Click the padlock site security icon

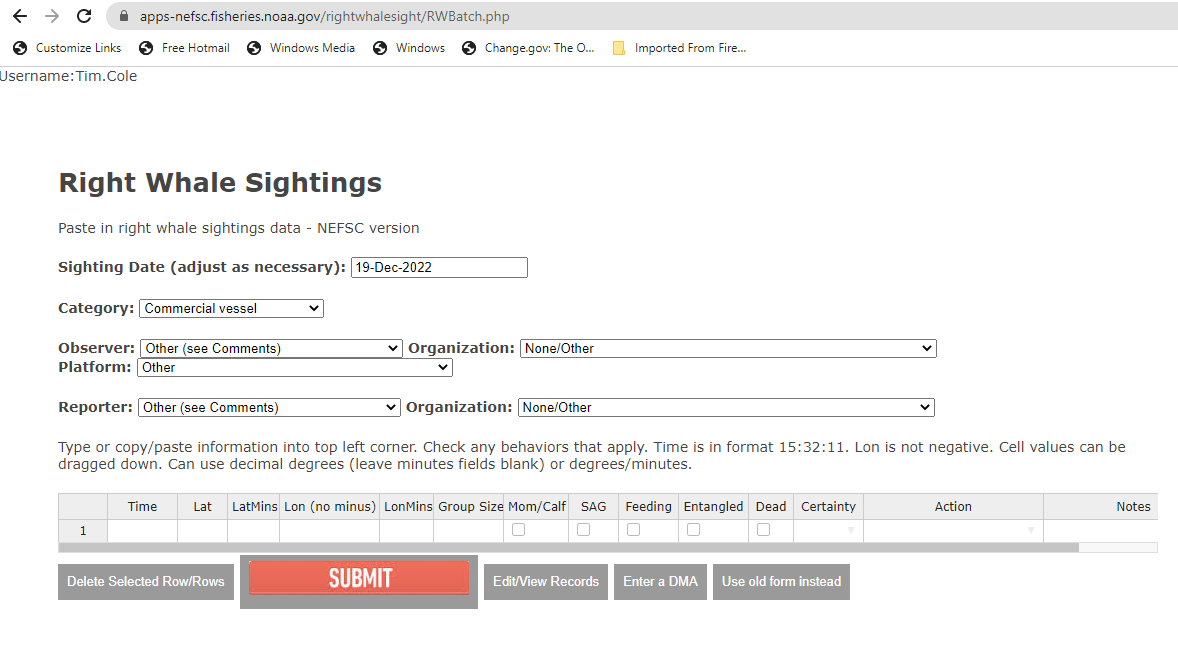click(x=124, y=17)
